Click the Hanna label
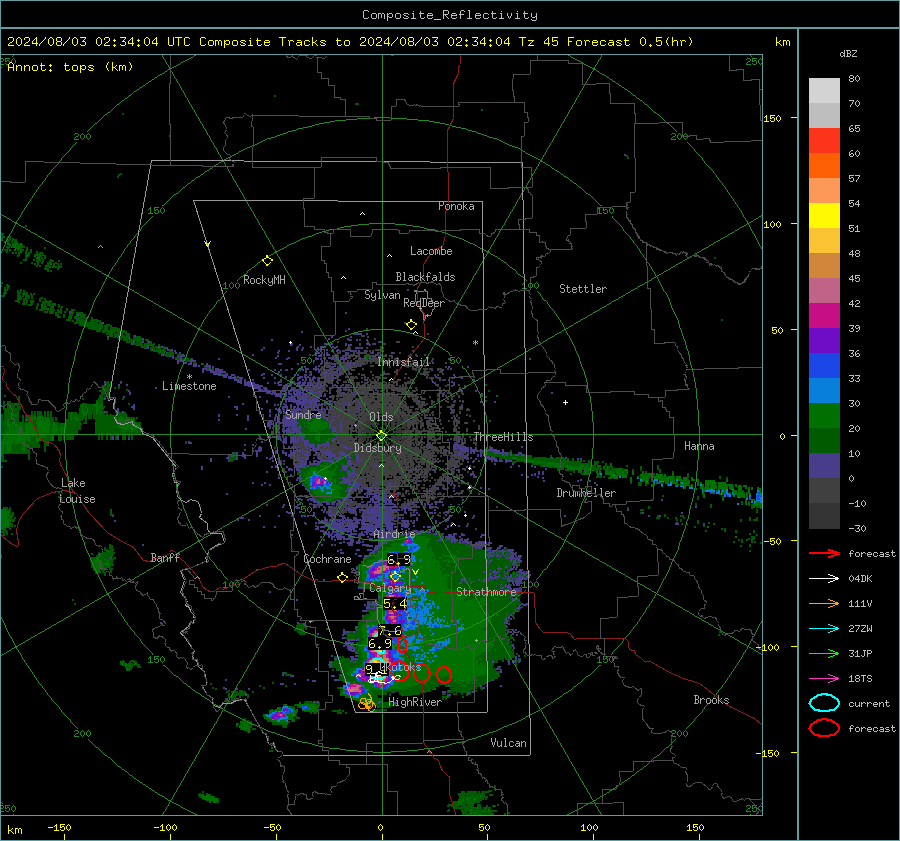 (x=699, y=446)
